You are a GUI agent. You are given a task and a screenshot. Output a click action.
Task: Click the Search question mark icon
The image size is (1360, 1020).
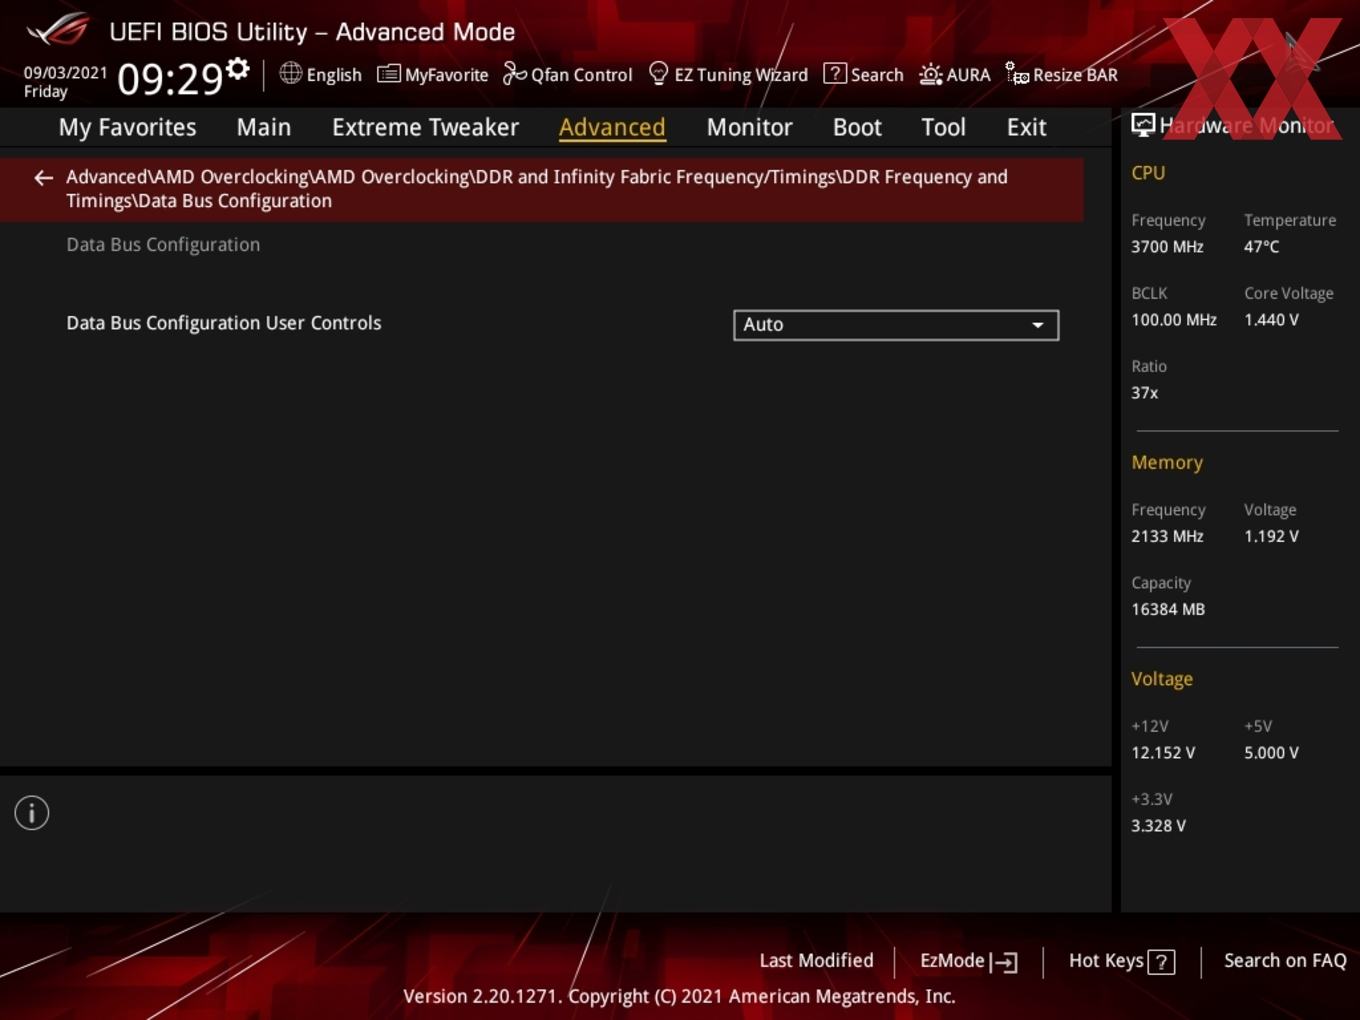pos(834,73)
